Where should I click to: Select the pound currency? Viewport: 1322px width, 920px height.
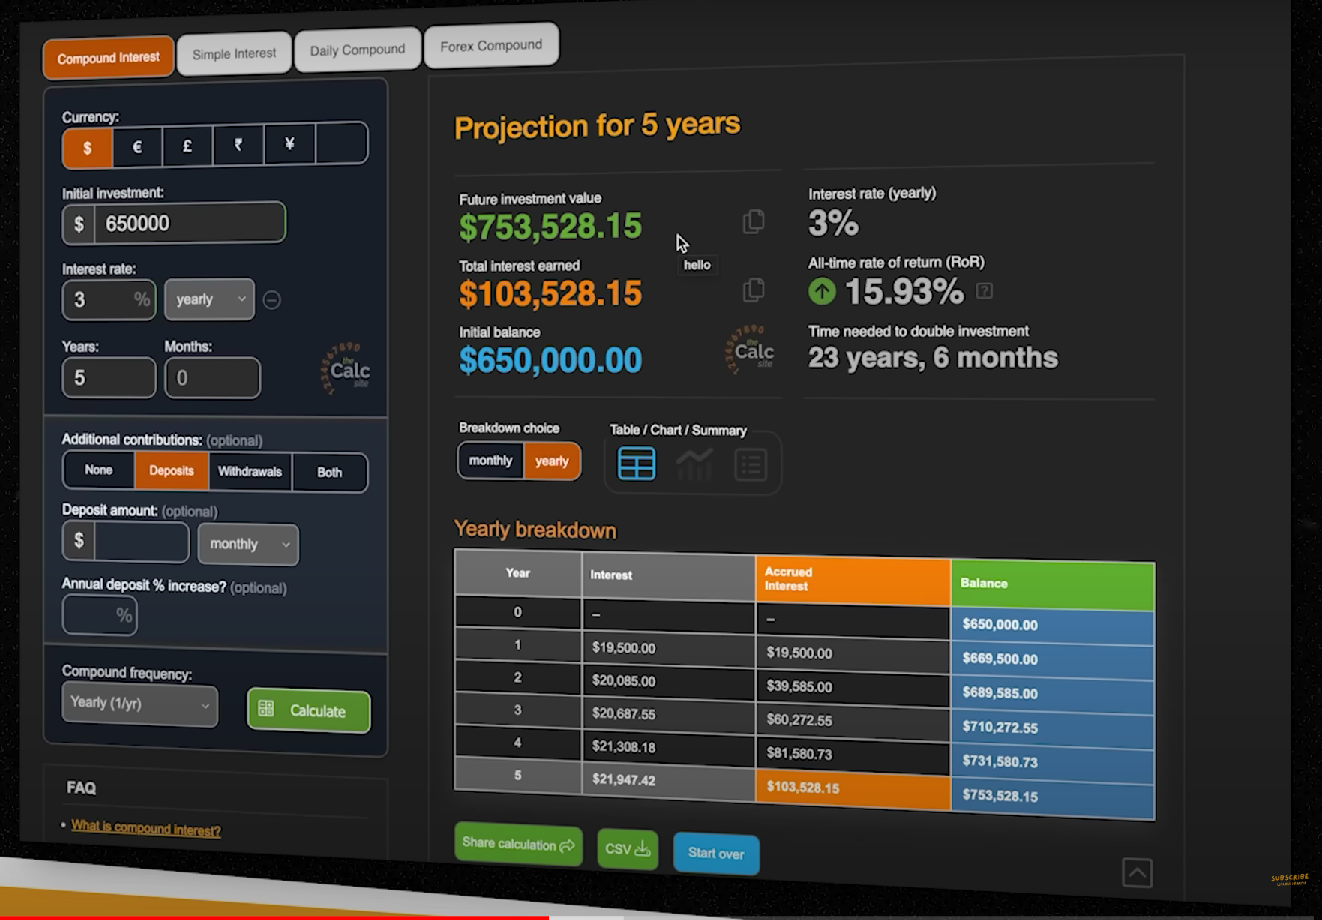(187, 146)
